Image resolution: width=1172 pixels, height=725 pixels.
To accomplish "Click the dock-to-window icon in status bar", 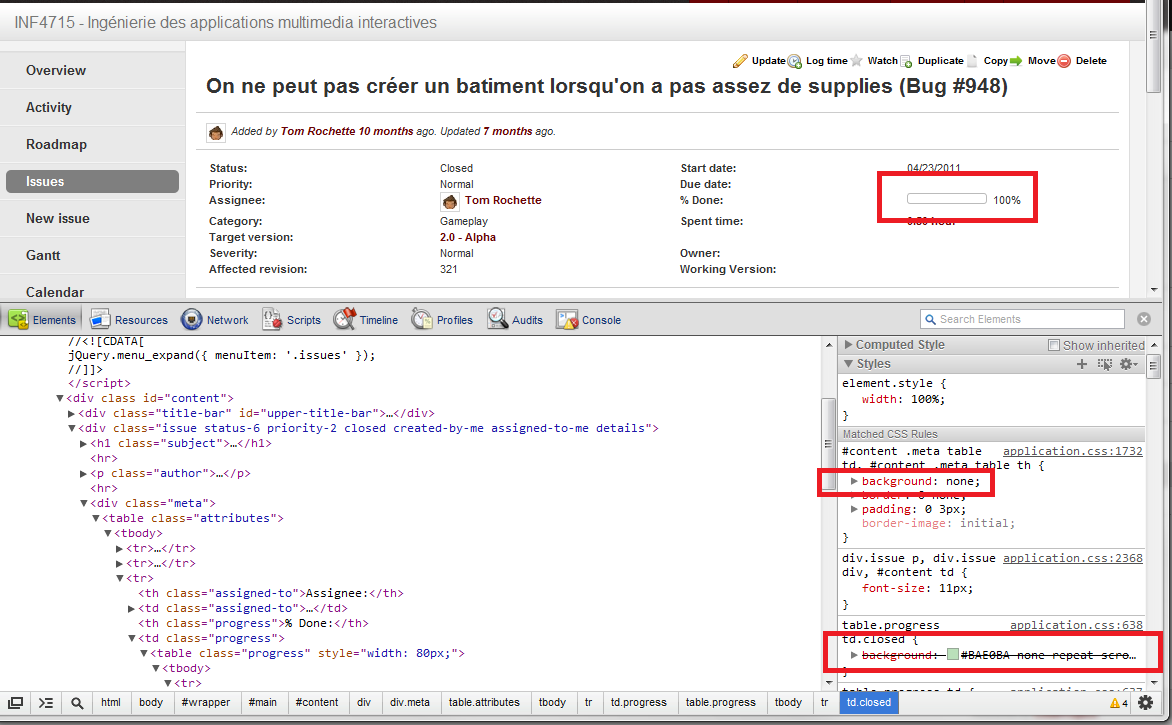I will pyautogui.click(x=15, y=703).
